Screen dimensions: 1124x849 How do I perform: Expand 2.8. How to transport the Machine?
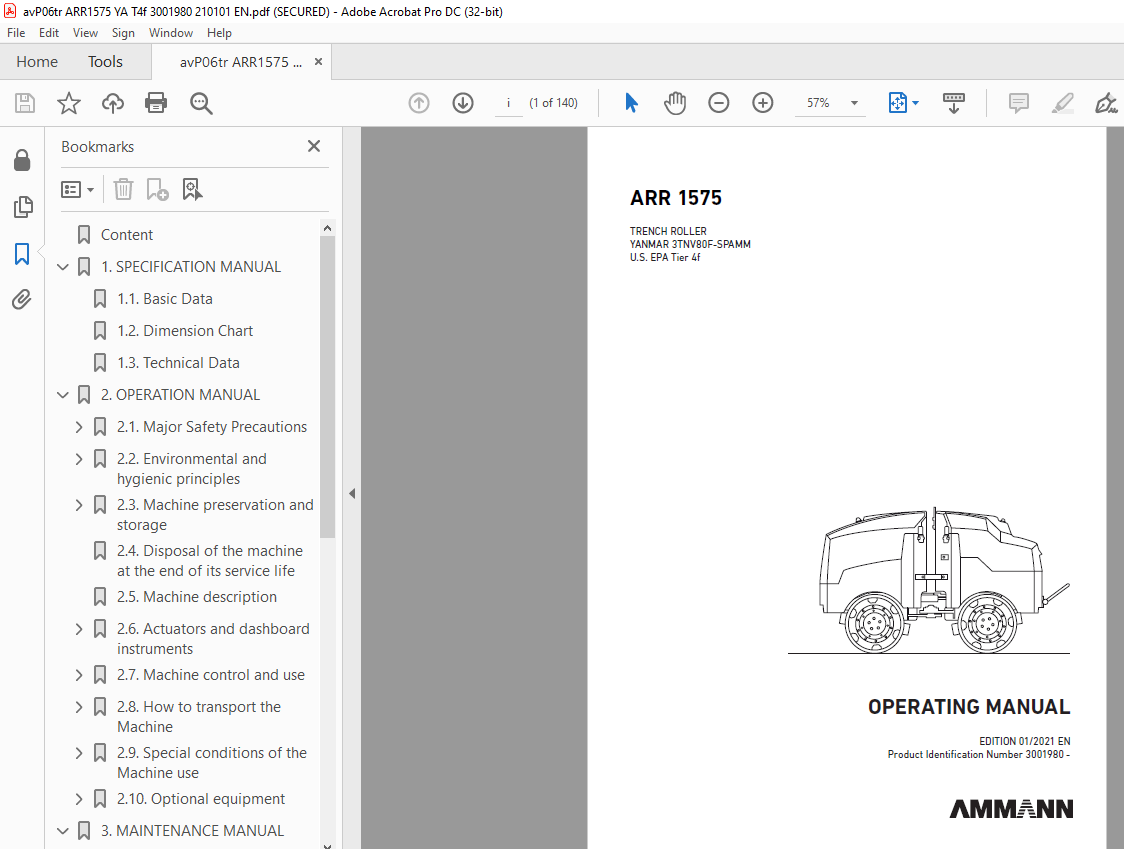pyautogui.click(x=79, y=707)
